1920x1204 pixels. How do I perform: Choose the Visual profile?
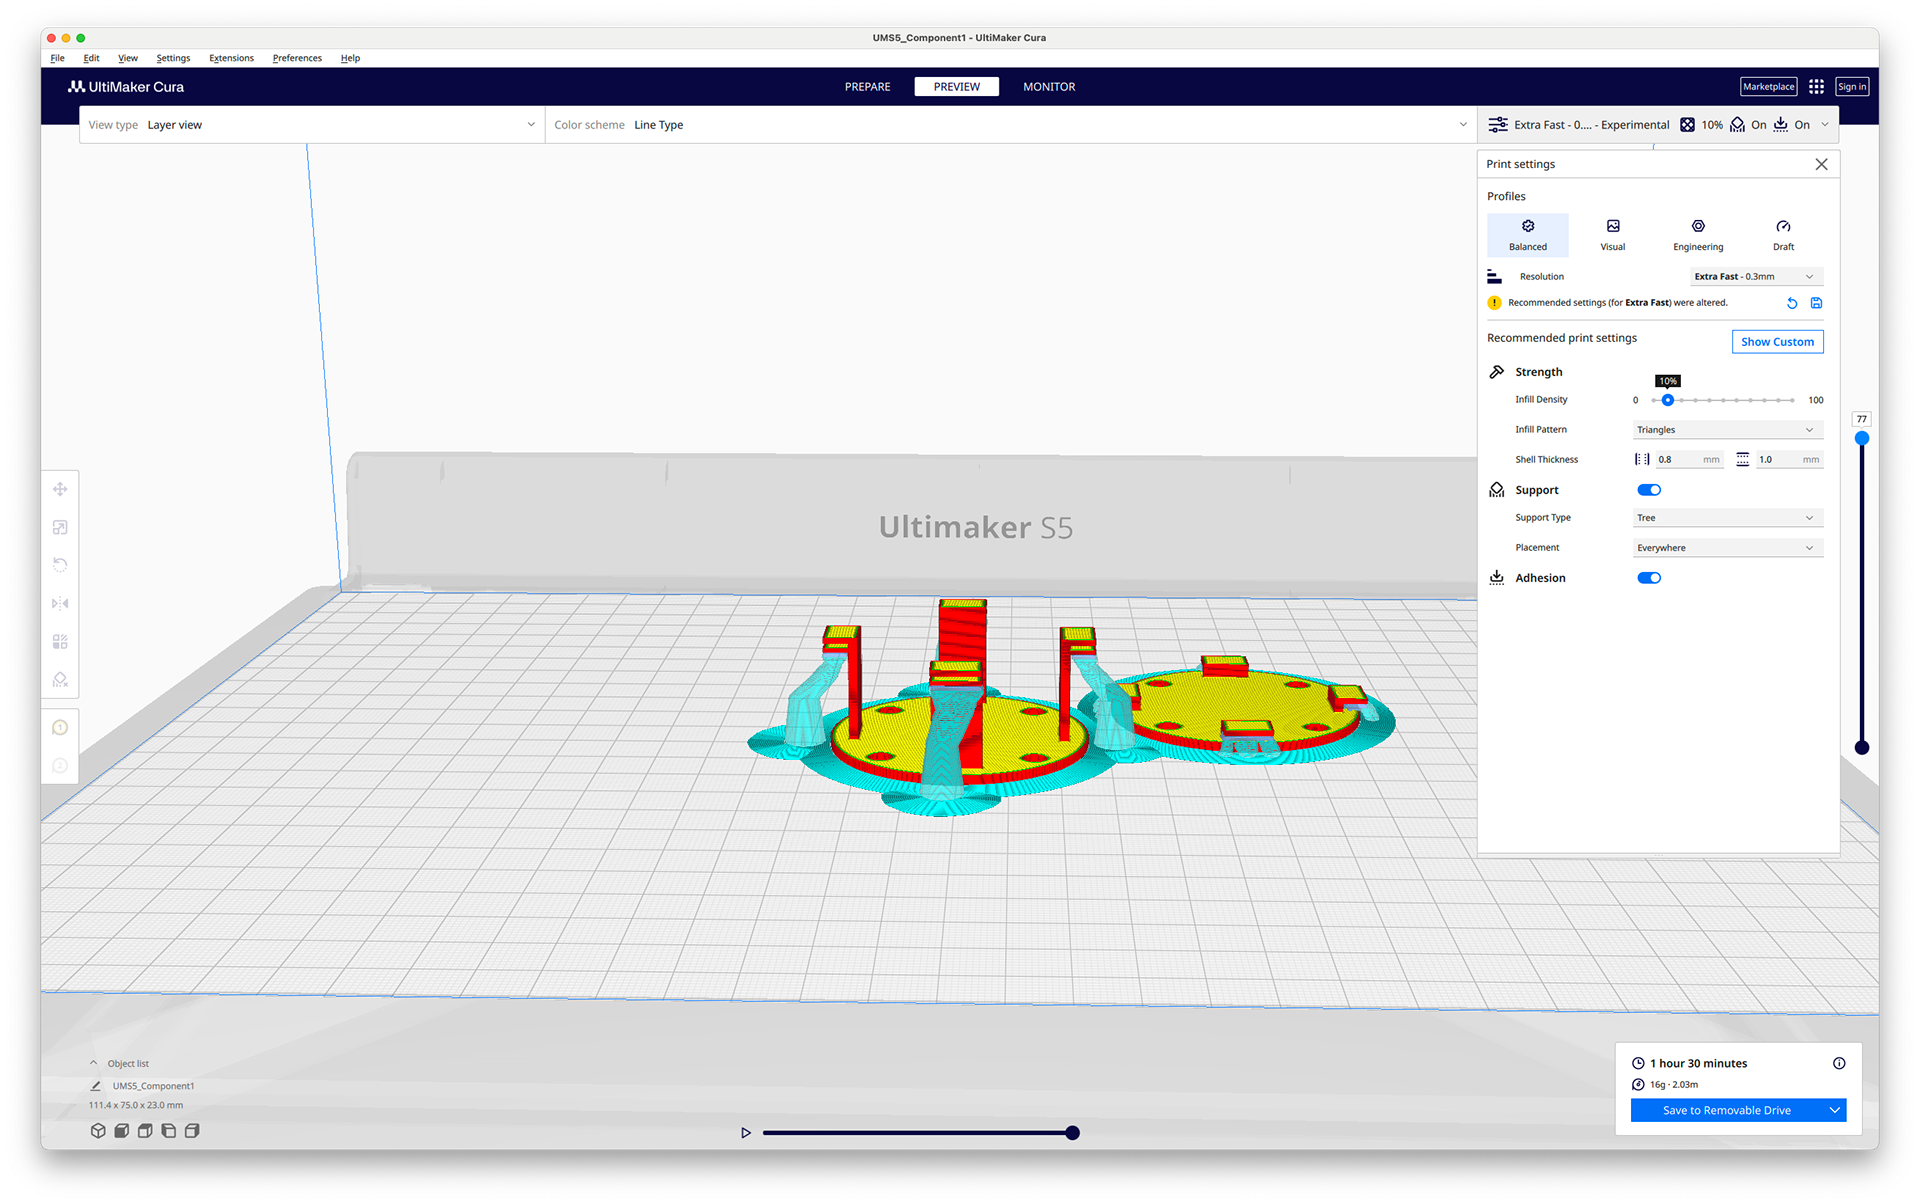(x=1613, y=235)
